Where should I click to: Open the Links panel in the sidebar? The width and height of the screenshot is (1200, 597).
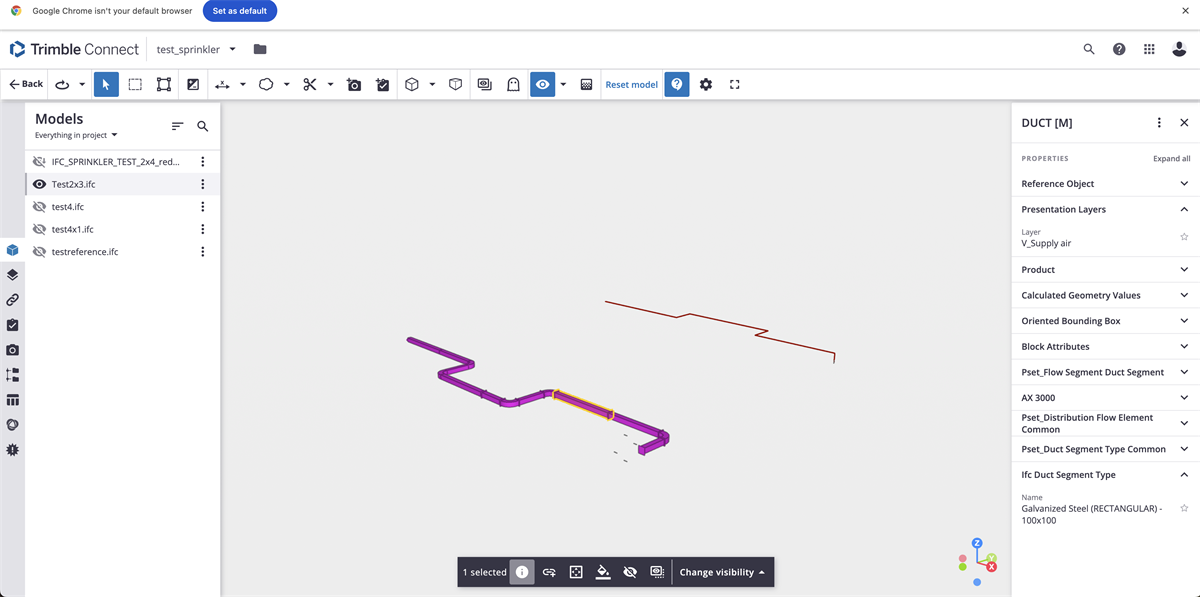12,299
